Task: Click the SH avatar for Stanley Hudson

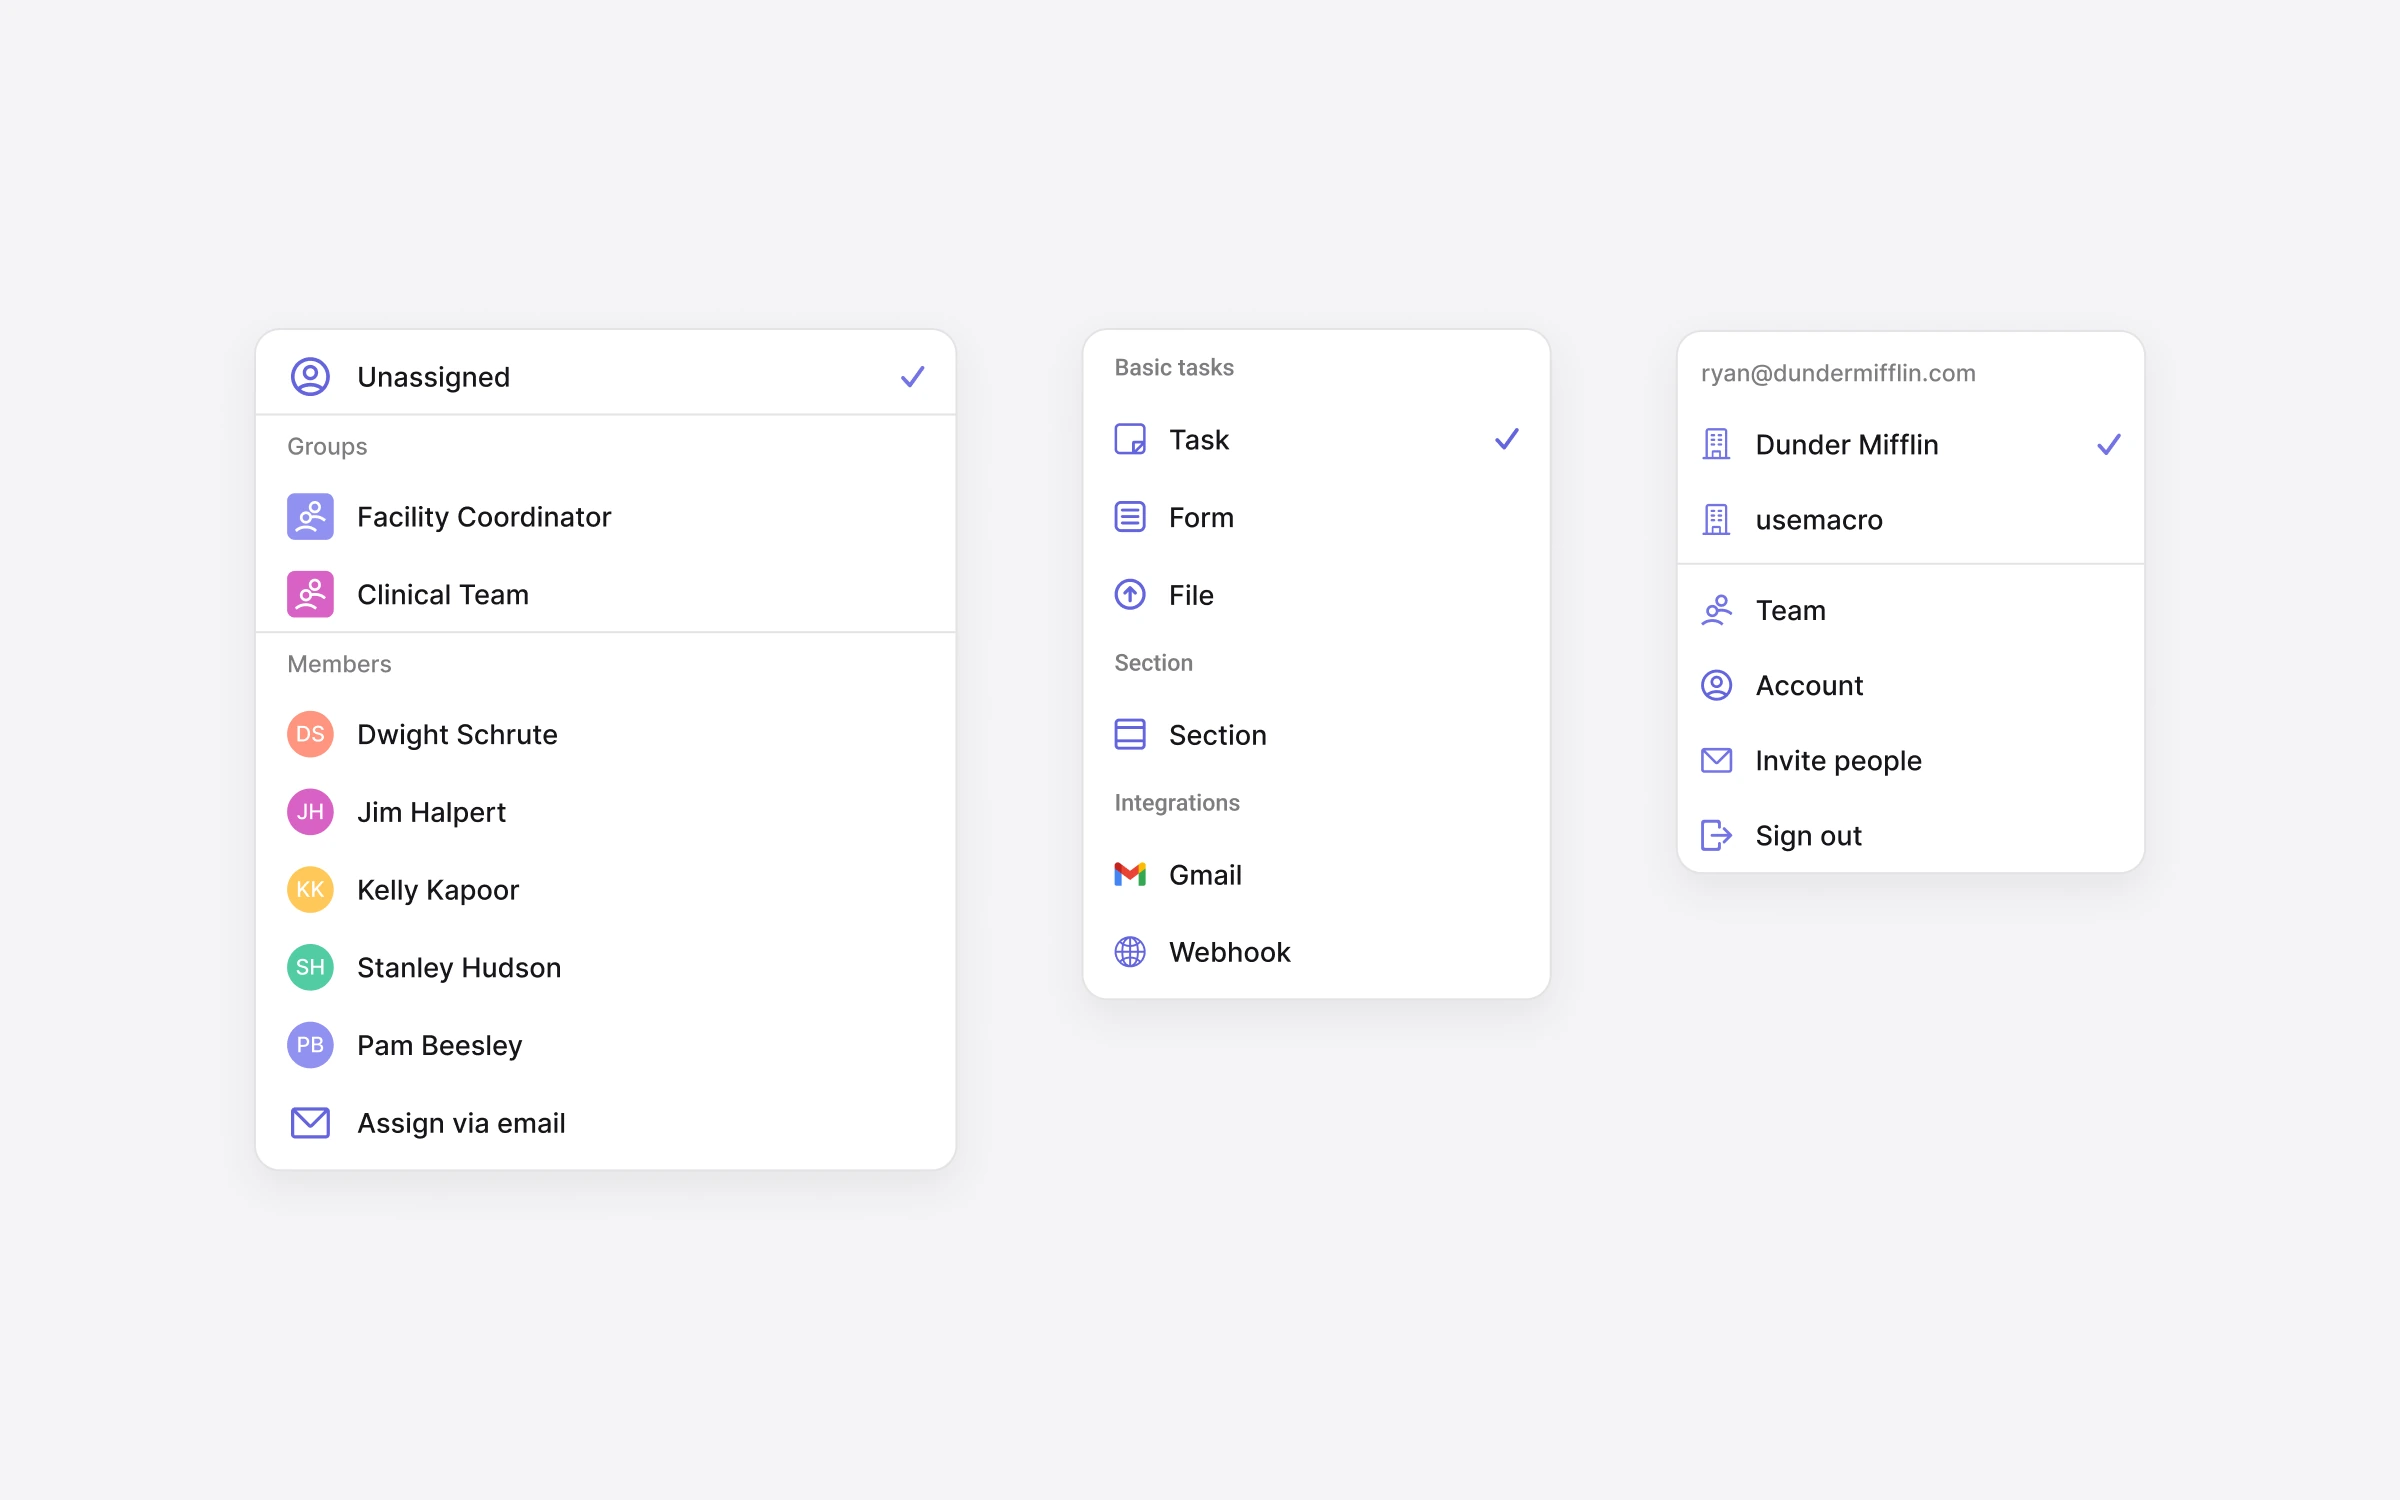Action: [310, 967]
